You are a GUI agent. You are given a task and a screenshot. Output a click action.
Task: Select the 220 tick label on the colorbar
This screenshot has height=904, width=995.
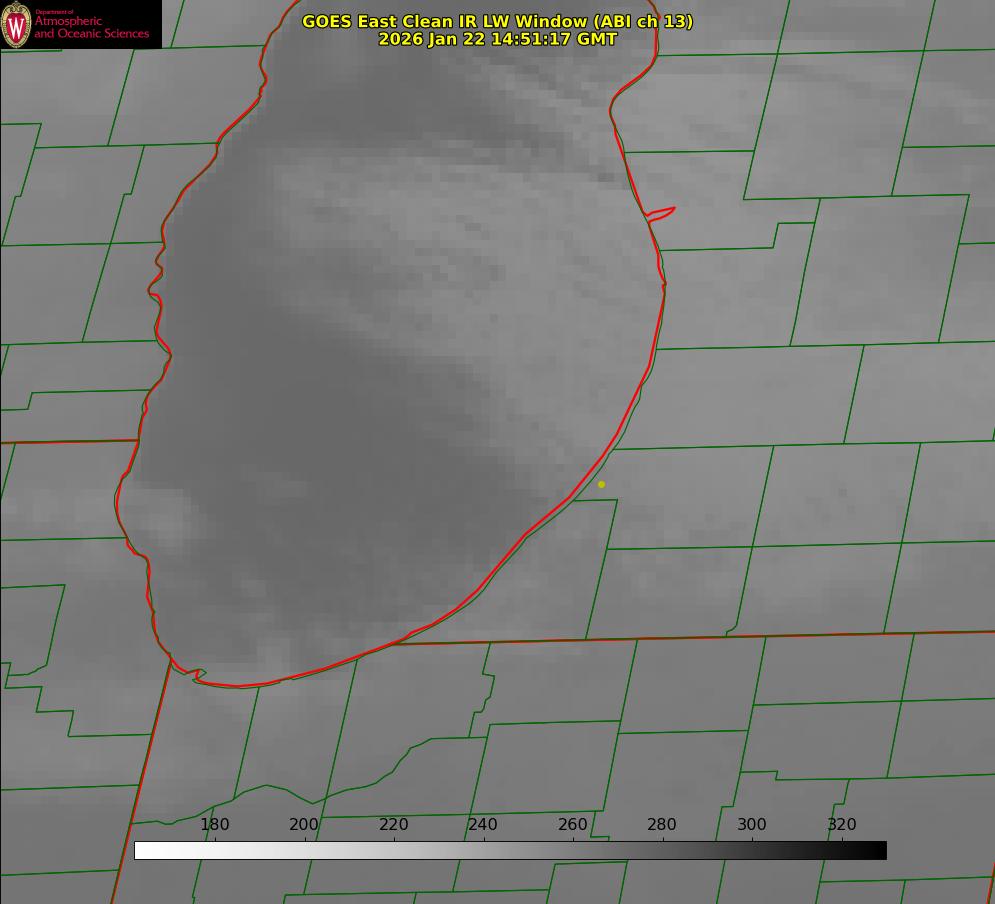394,824
